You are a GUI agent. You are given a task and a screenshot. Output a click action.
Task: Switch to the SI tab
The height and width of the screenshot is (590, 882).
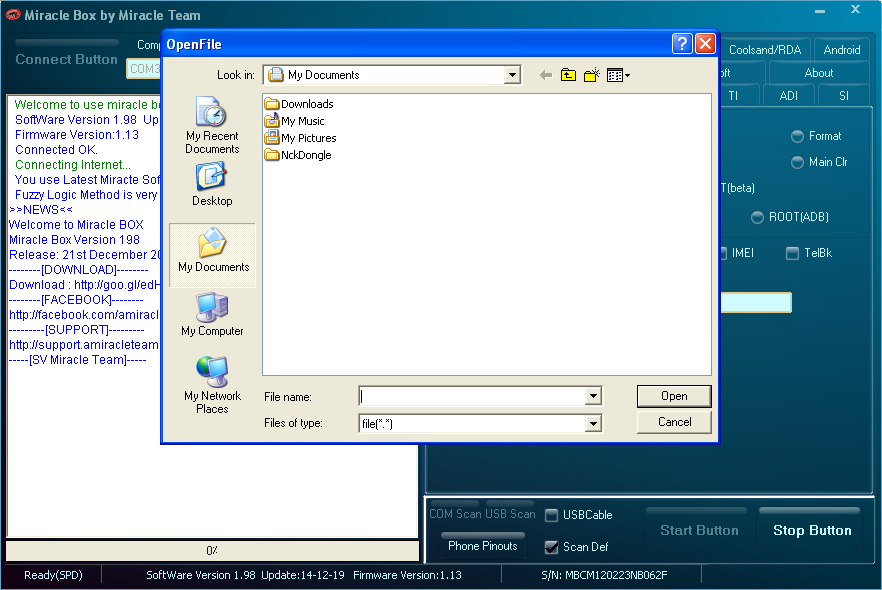(844, 96)
